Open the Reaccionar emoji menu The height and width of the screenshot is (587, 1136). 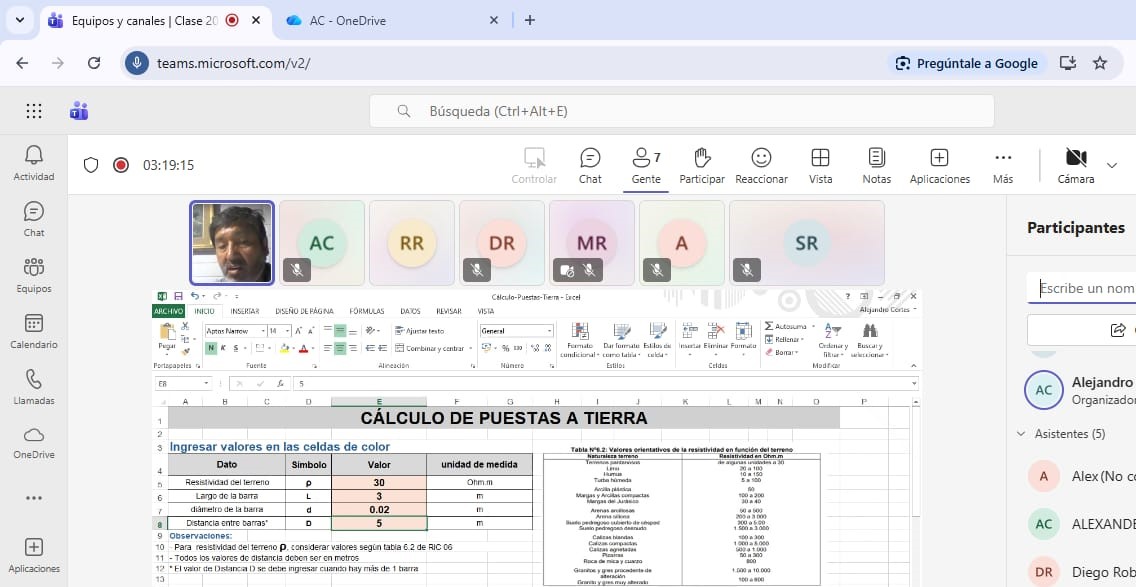[x=761, y=165]
